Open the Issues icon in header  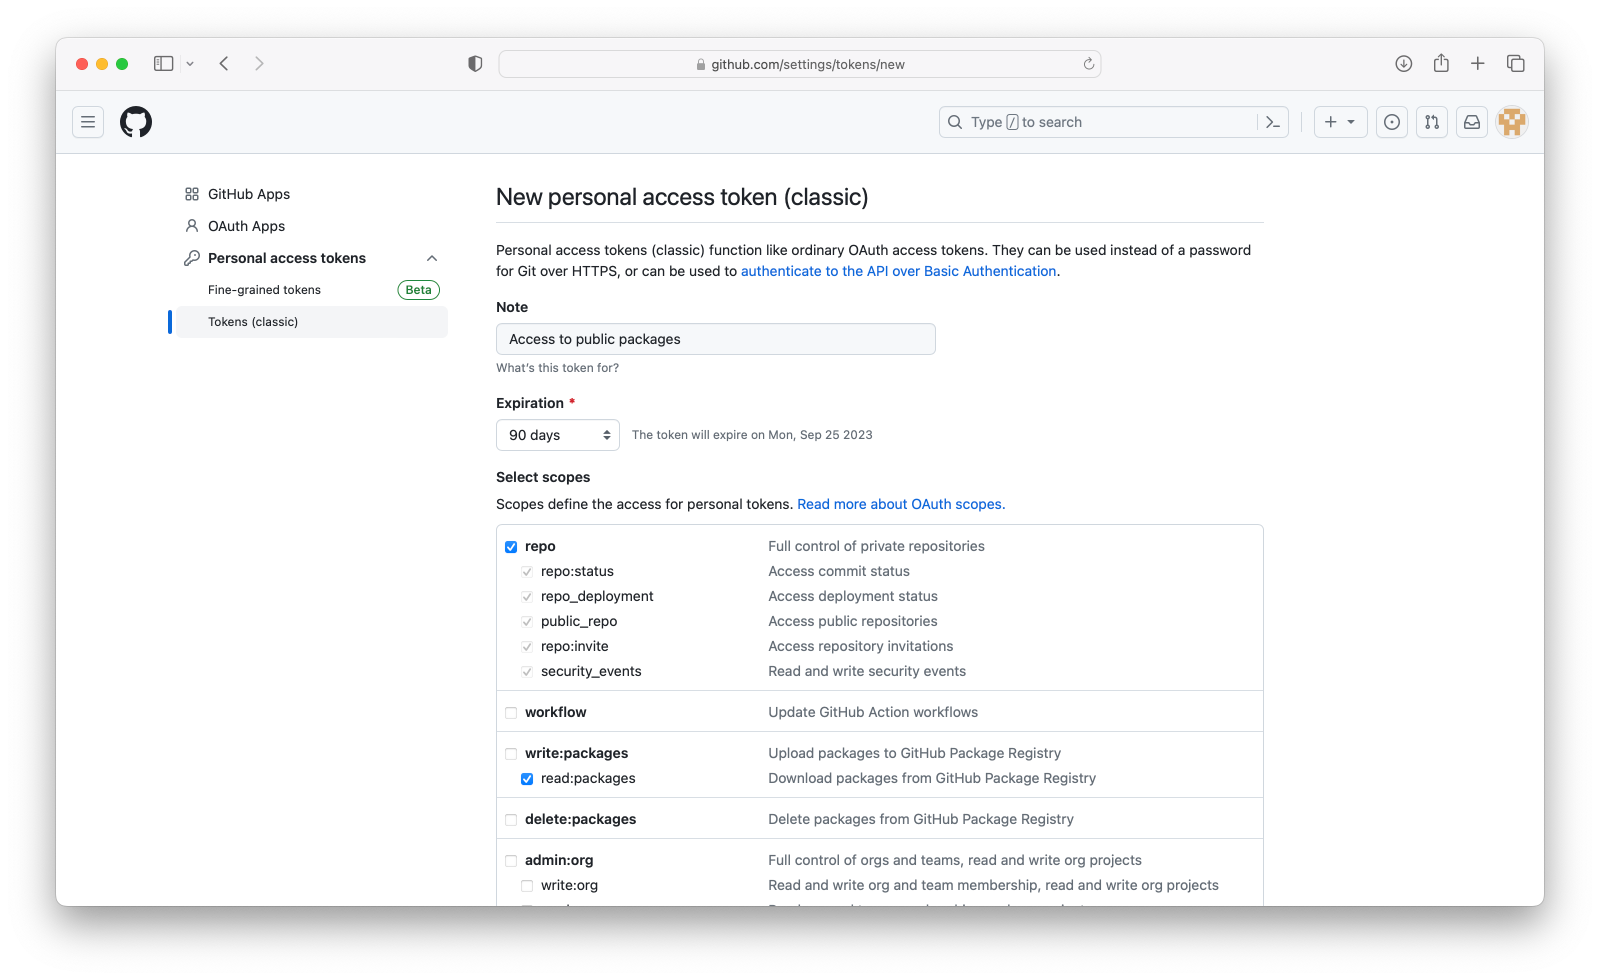[1392, 122]
